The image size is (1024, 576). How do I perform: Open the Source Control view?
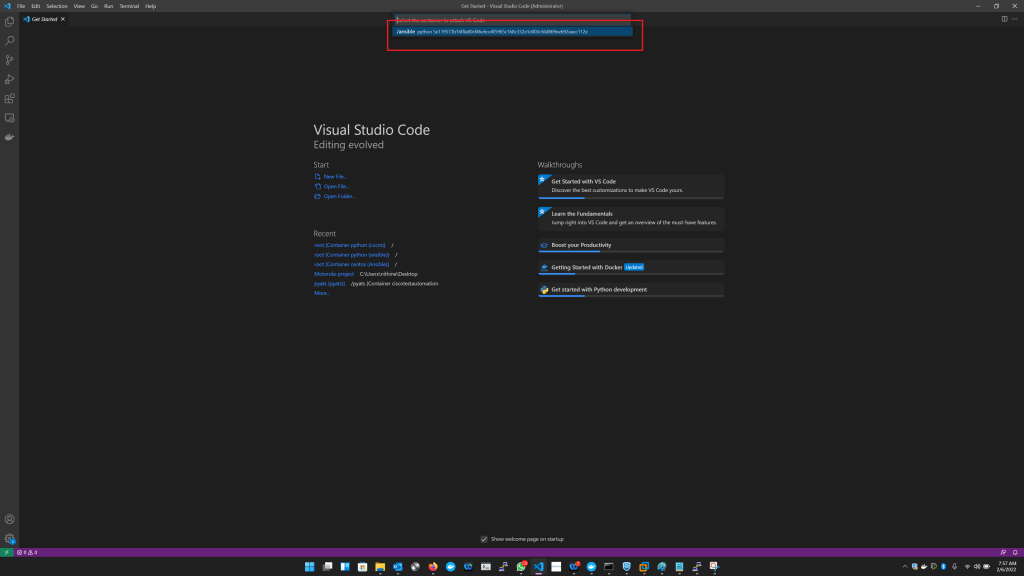pyautogui.click(x=10, y=60)
